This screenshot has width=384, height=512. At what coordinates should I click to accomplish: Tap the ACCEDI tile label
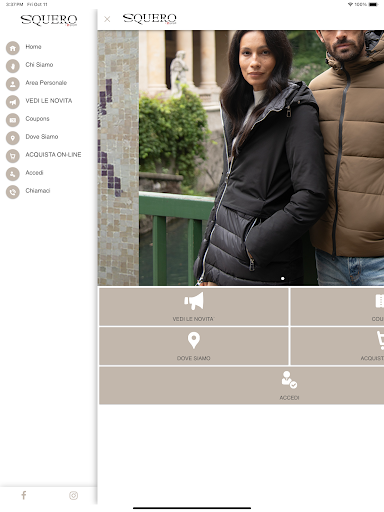289,398
